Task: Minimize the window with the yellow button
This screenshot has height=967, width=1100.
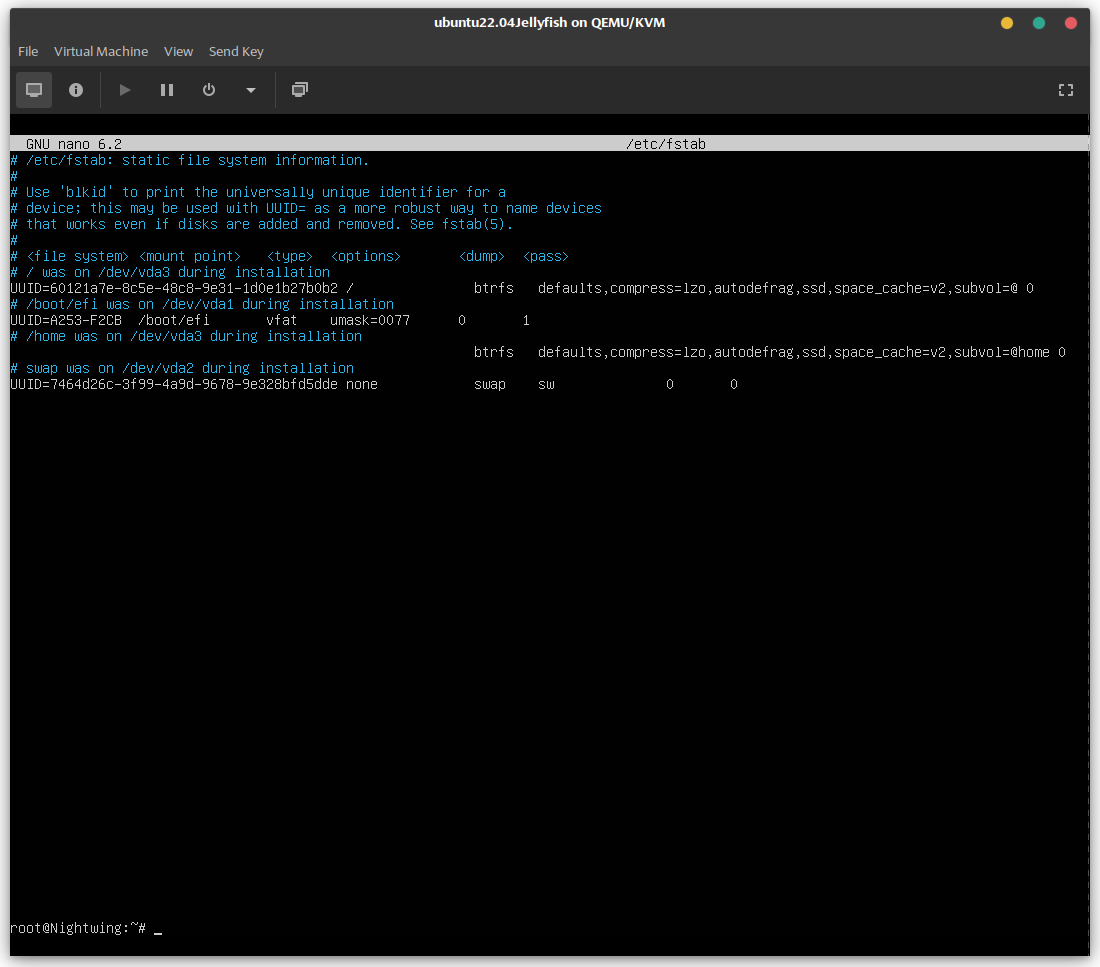Action: coord(1007,22)
